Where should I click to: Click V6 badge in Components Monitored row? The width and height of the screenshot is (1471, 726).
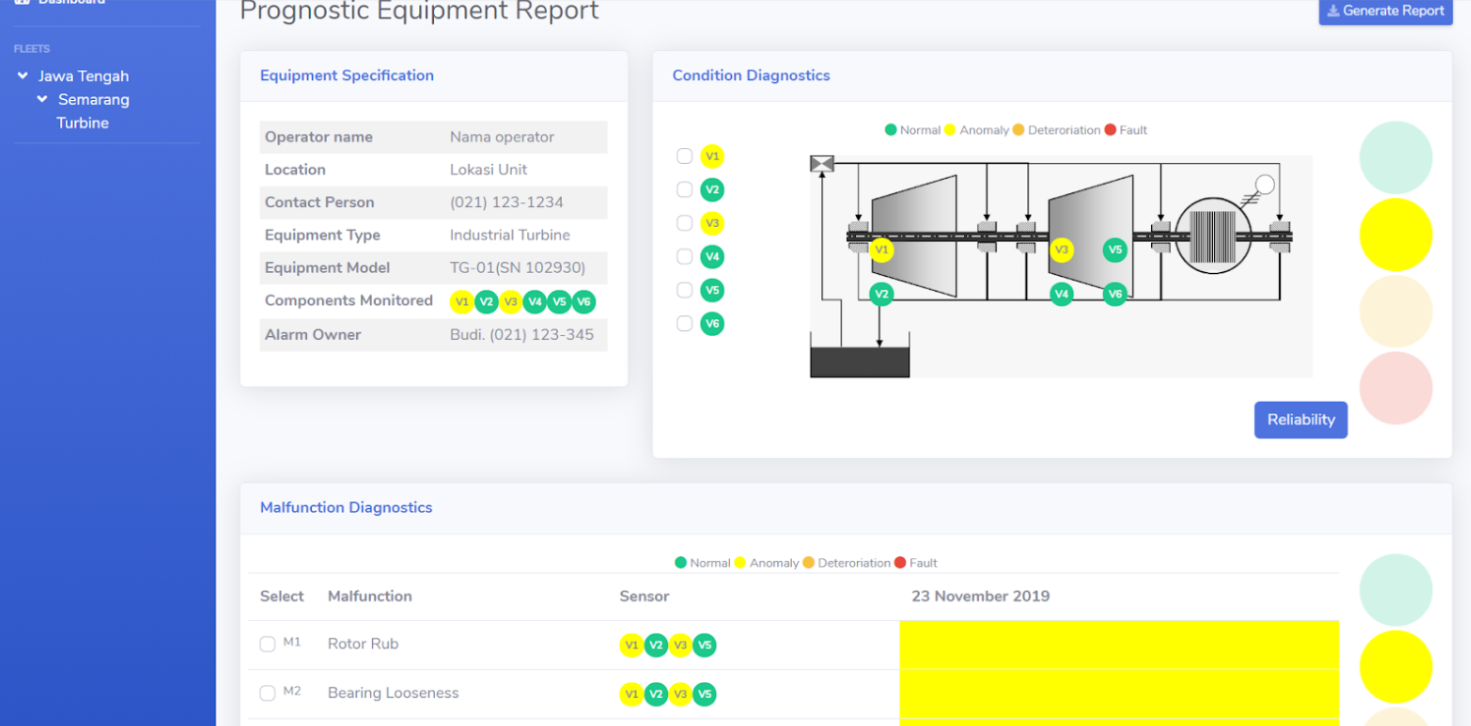tap(584, 302)
